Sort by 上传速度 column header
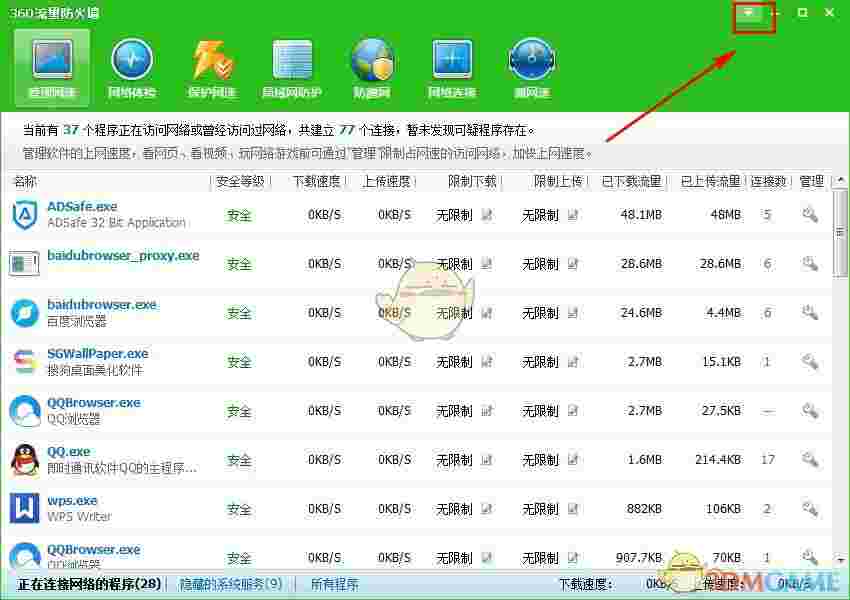This screenshot has width=850, height=600. pos(386,182)
